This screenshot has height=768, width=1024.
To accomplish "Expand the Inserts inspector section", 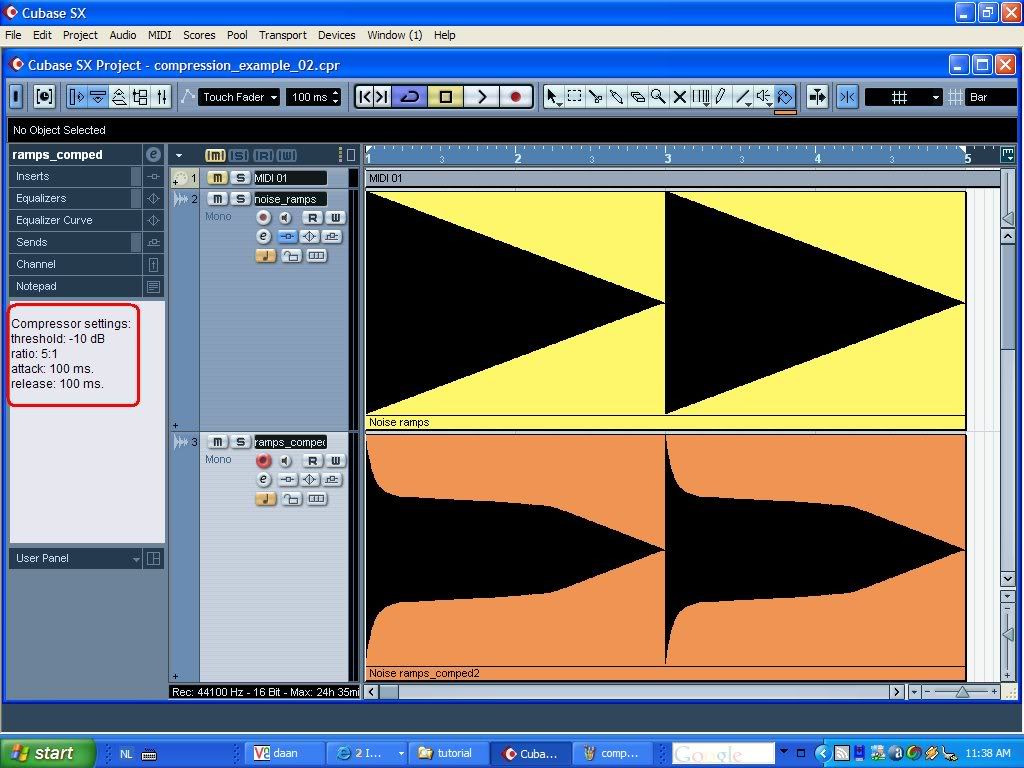I will (x=76, y=176).
